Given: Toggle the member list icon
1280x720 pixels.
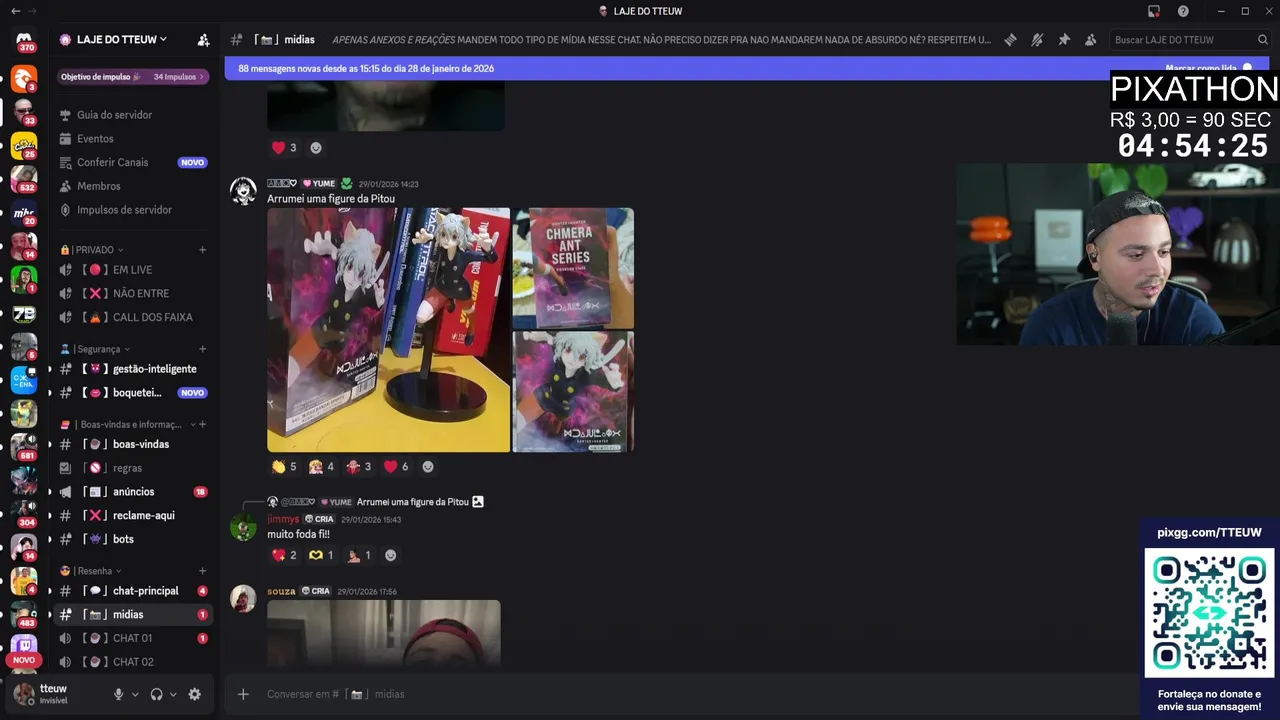Looking at the screenshot, I should [1091, 40].
